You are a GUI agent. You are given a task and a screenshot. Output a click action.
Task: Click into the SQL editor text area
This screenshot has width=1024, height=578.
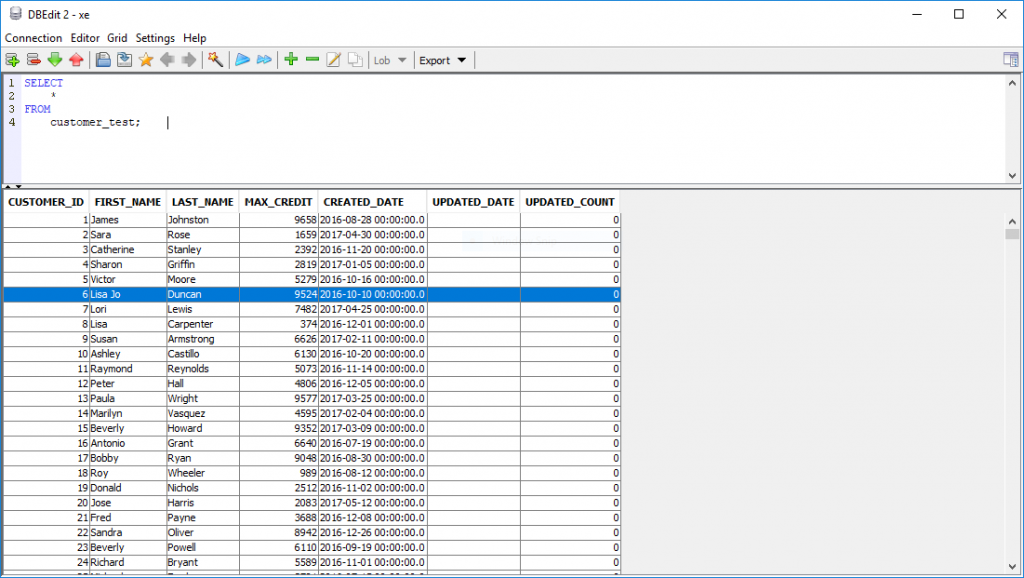pos(500,140)
